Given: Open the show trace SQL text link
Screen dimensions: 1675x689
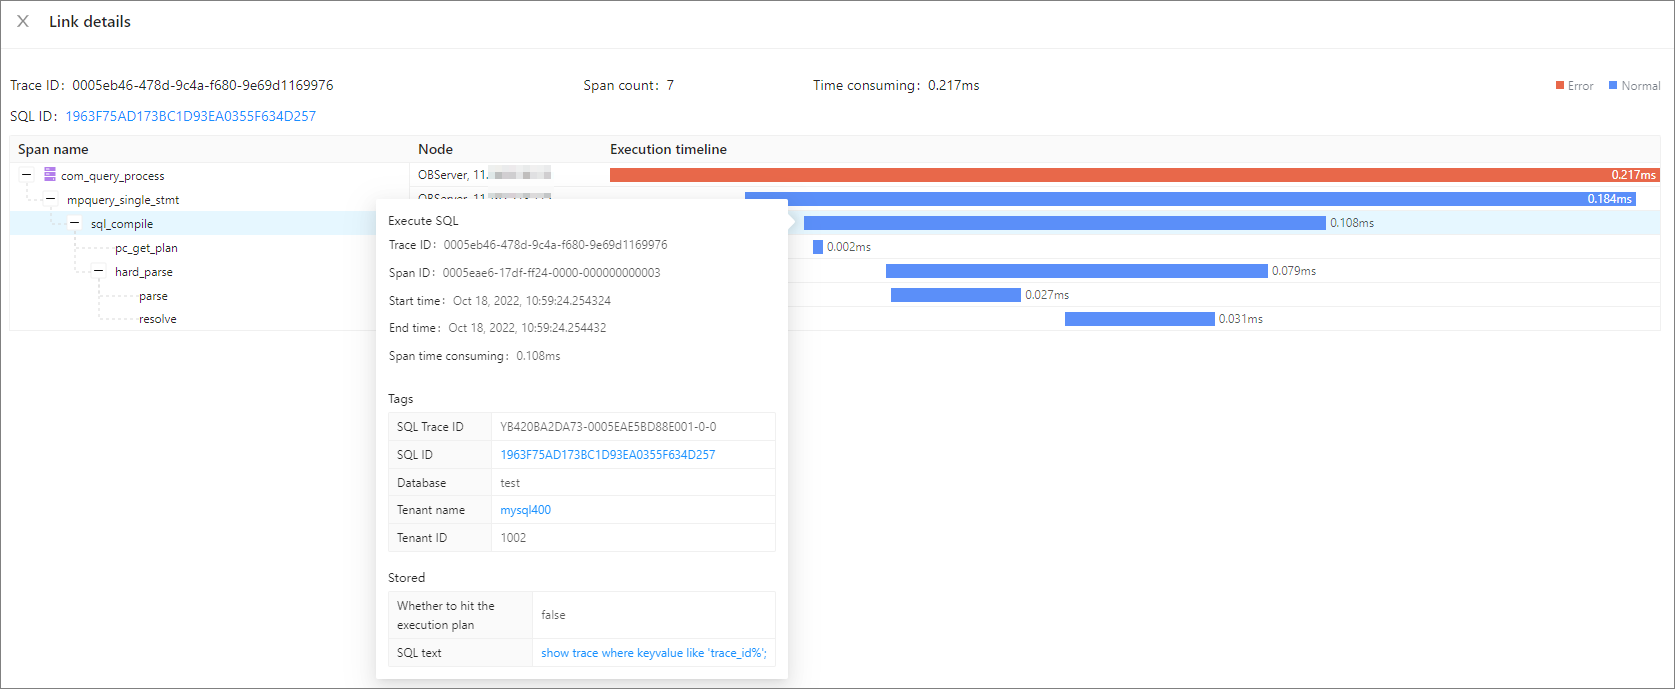Looking at the screenshot, I should click(x=653, y=653).
